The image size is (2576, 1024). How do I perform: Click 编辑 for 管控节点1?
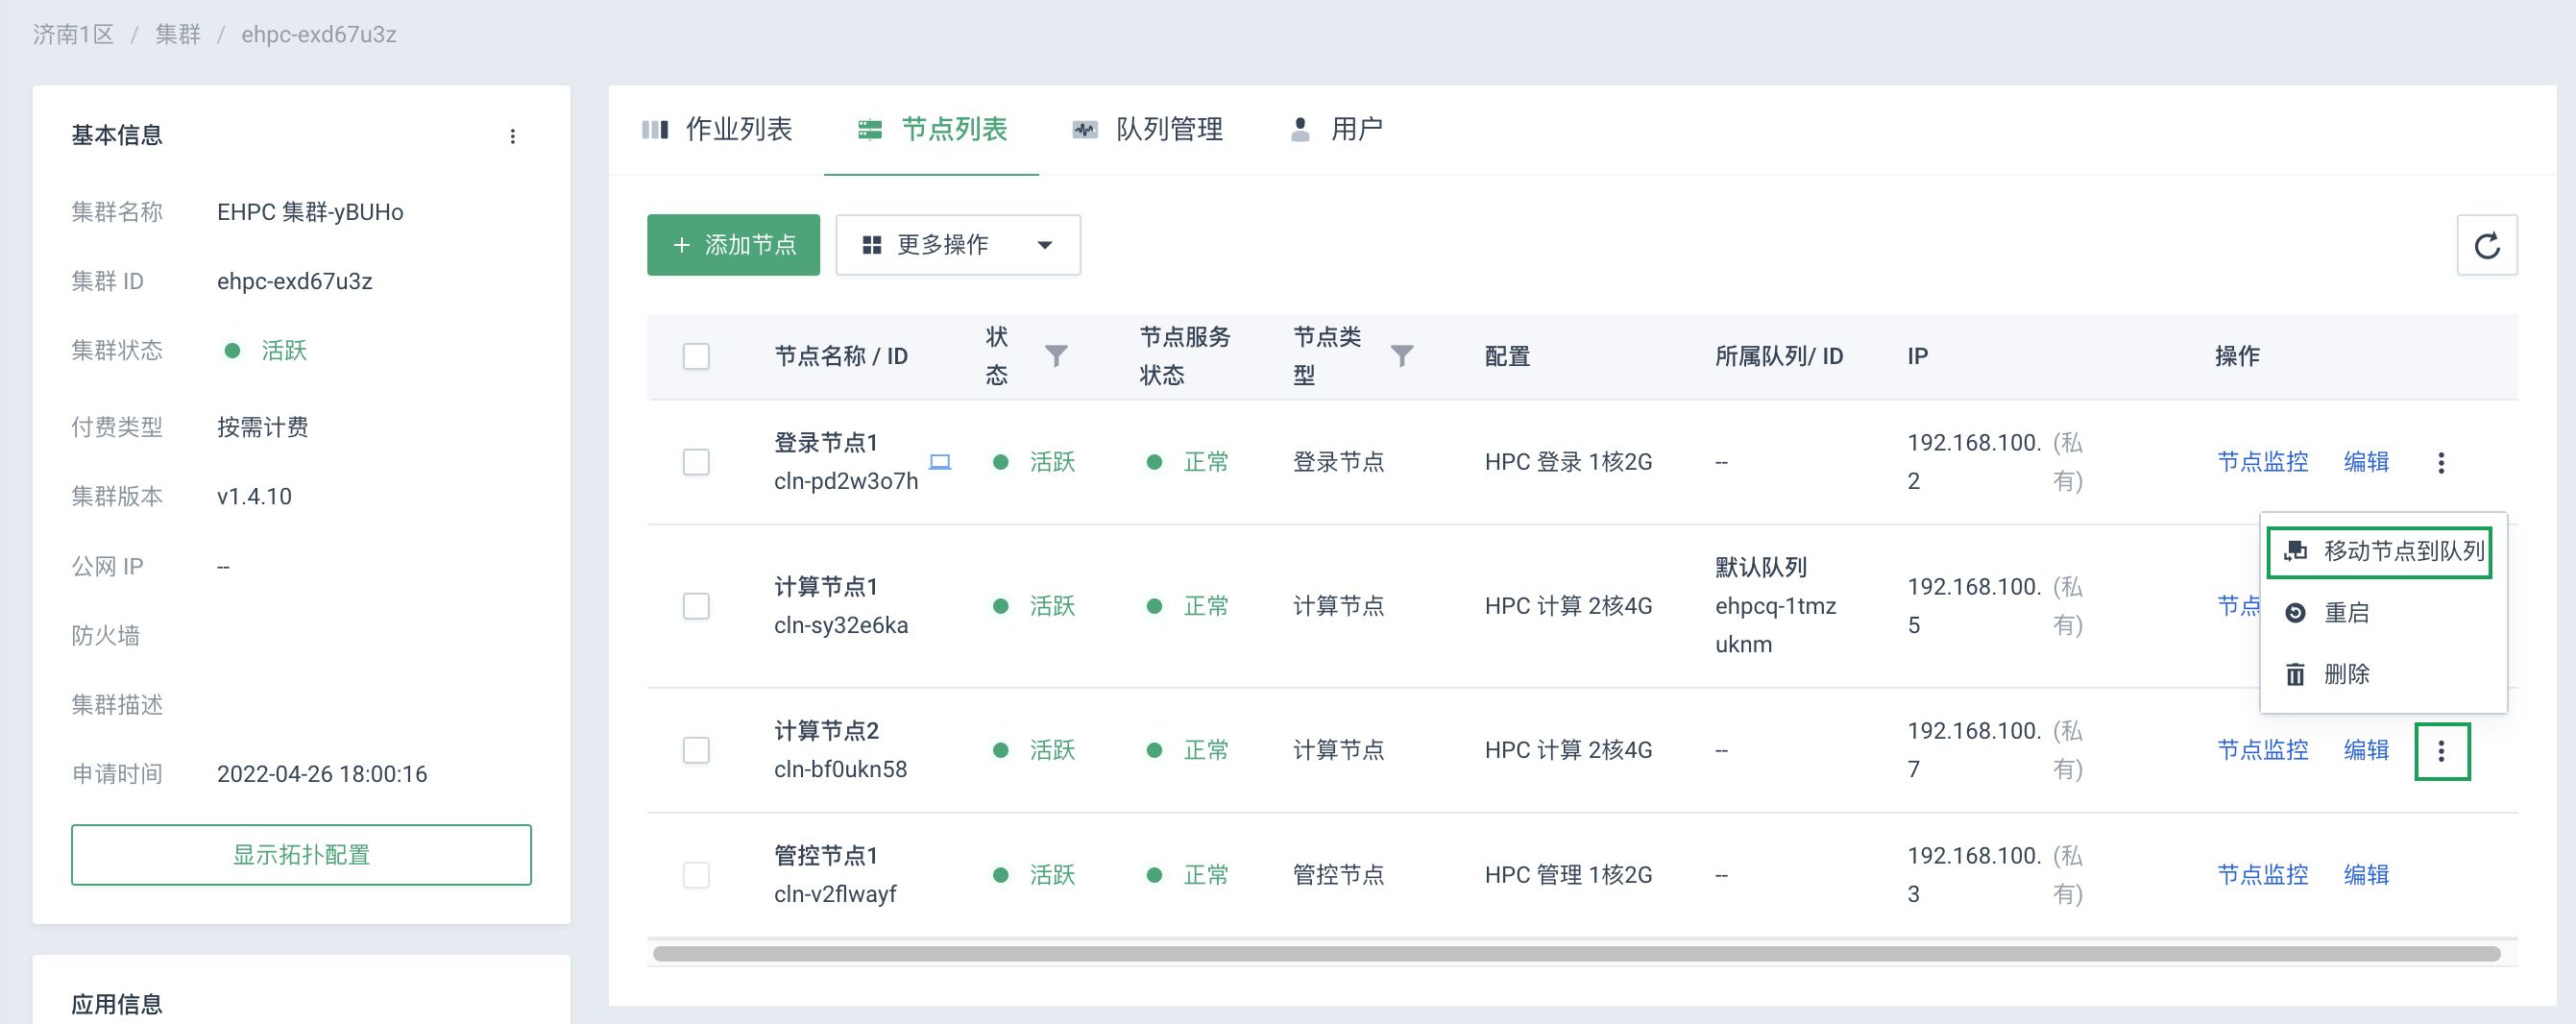point(2366,875)
